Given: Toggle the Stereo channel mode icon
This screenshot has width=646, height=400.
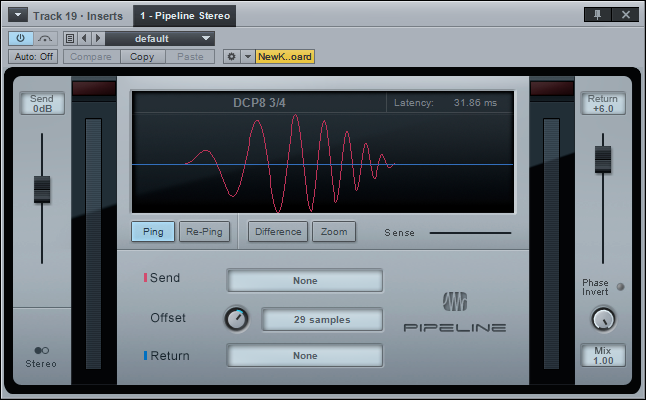Looking at the screenshot, I should pos(42,351).
